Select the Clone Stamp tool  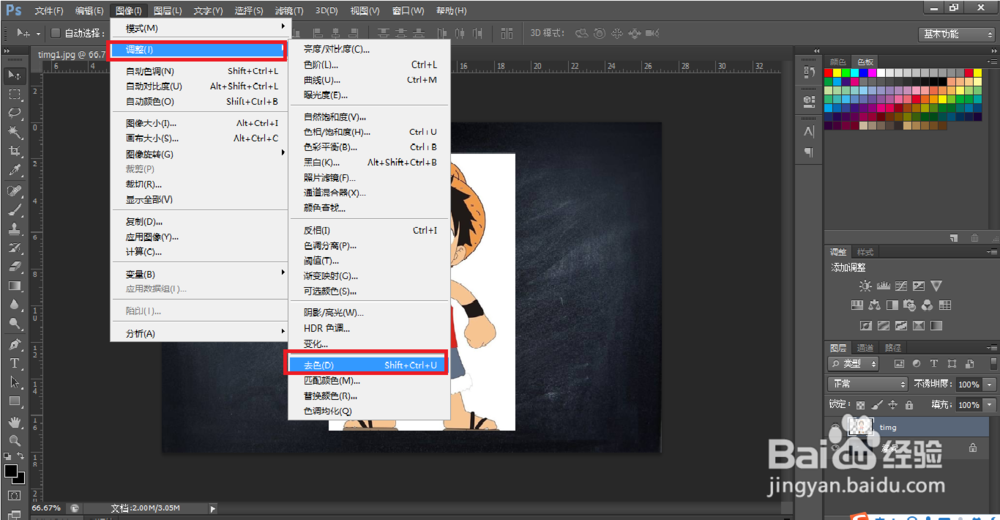[13, 229]
